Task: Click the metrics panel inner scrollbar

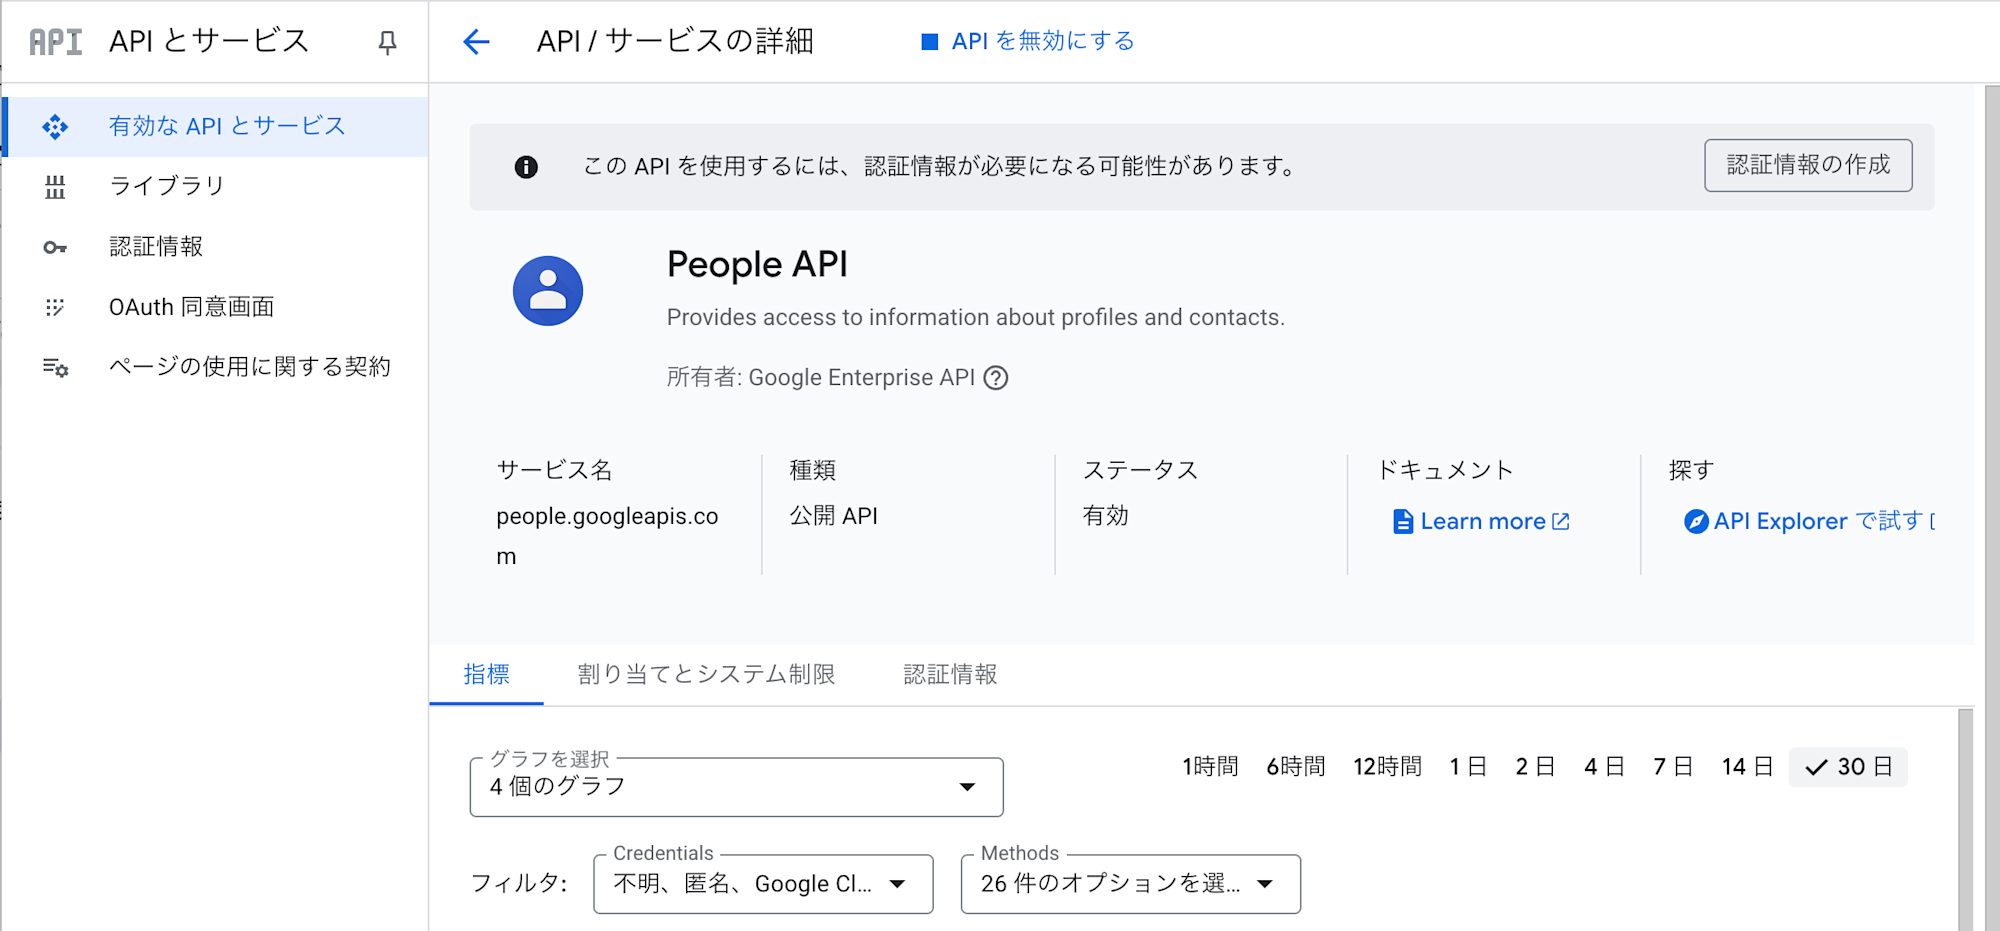Action: tap(1965, 820)
